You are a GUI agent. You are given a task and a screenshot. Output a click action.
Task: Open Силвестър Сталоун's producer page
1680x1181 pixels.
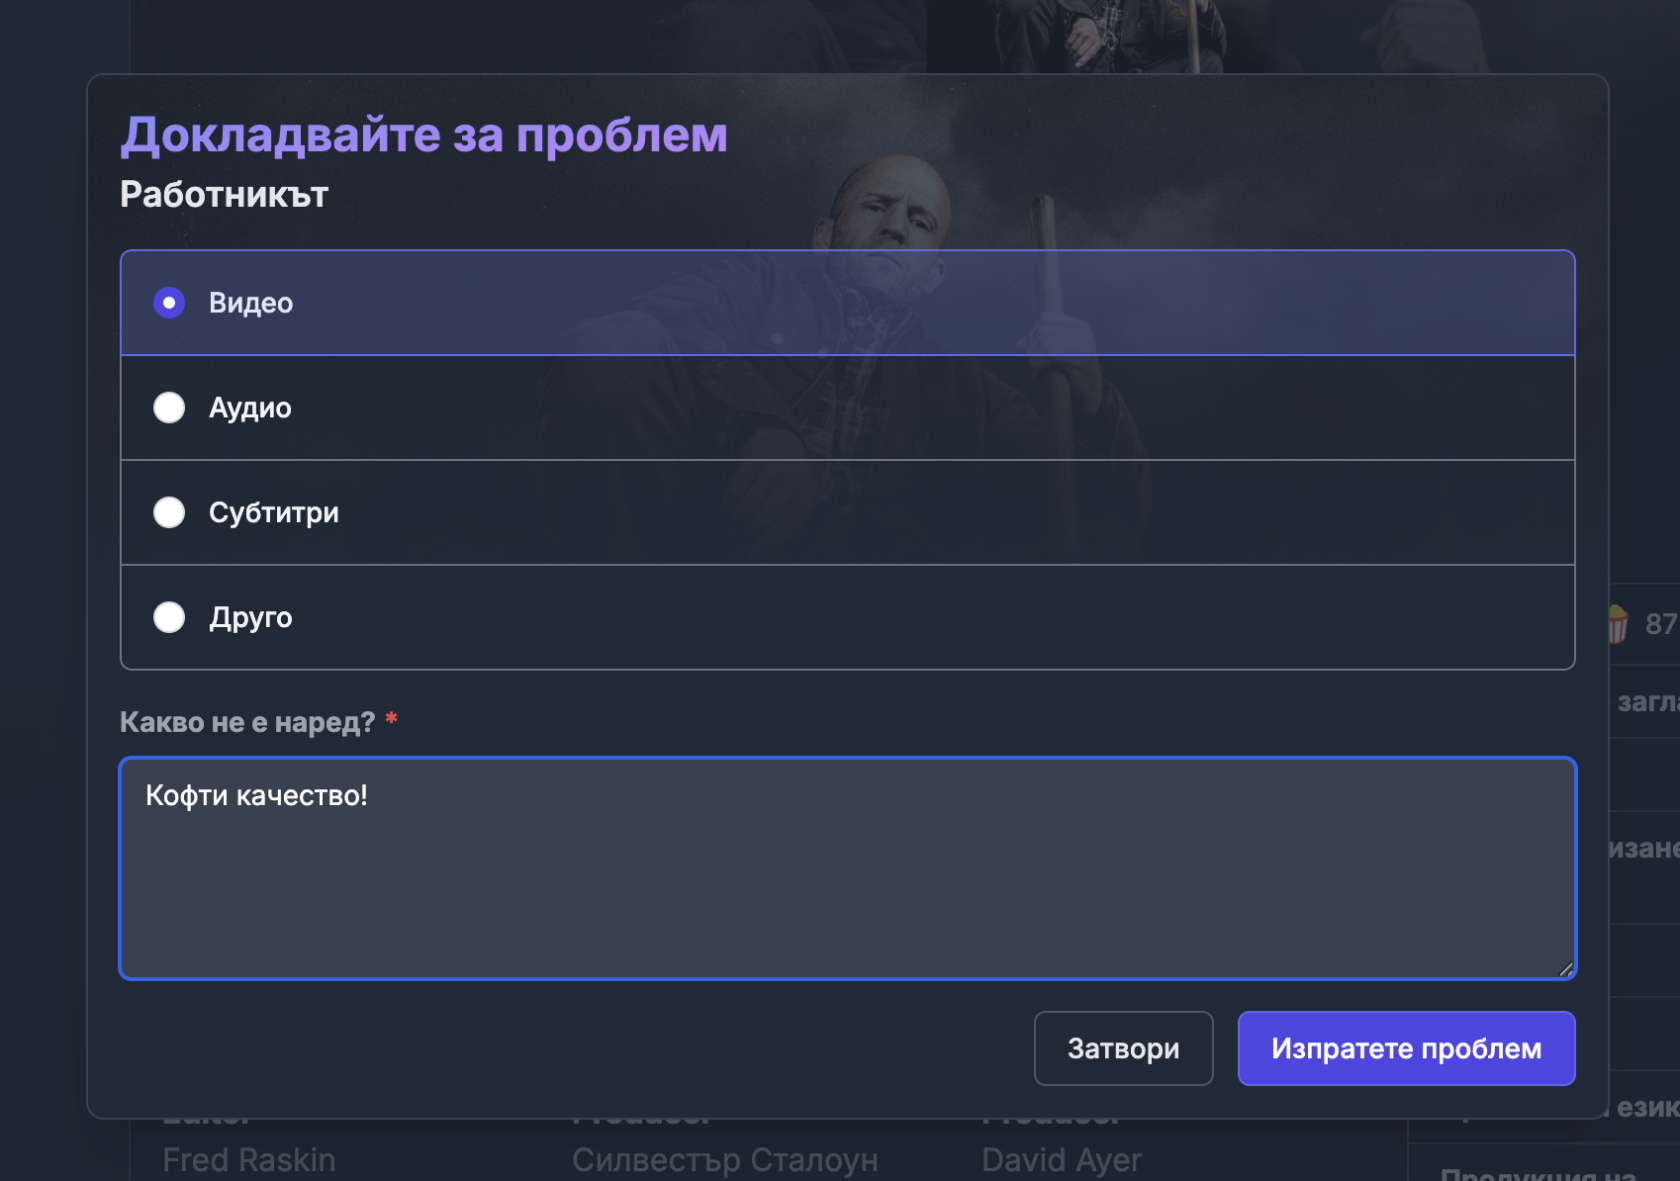(x=726, y=1159)
